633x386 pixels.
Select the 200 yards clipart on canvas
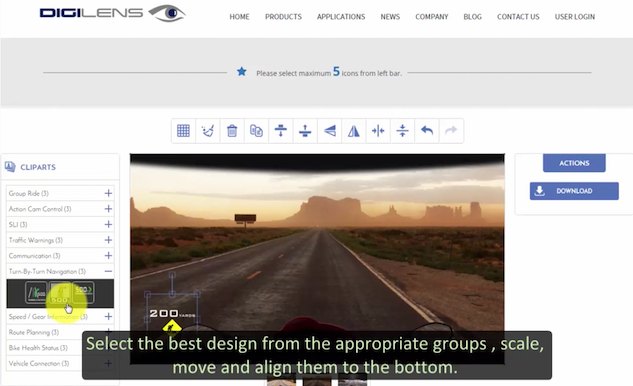[x=172, y=313]
